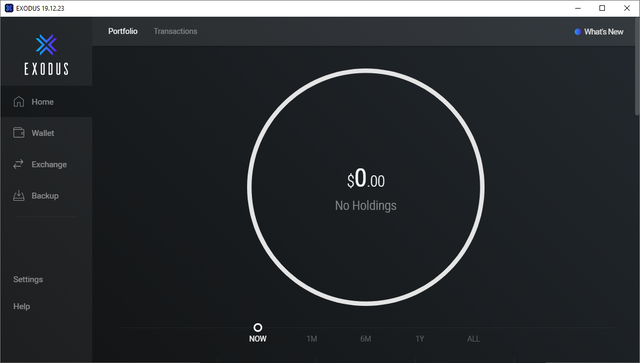Click the NOW circle handle on the timeline
Image resolution: width=640 pixels, height=363 pixels.
(258, 327)
